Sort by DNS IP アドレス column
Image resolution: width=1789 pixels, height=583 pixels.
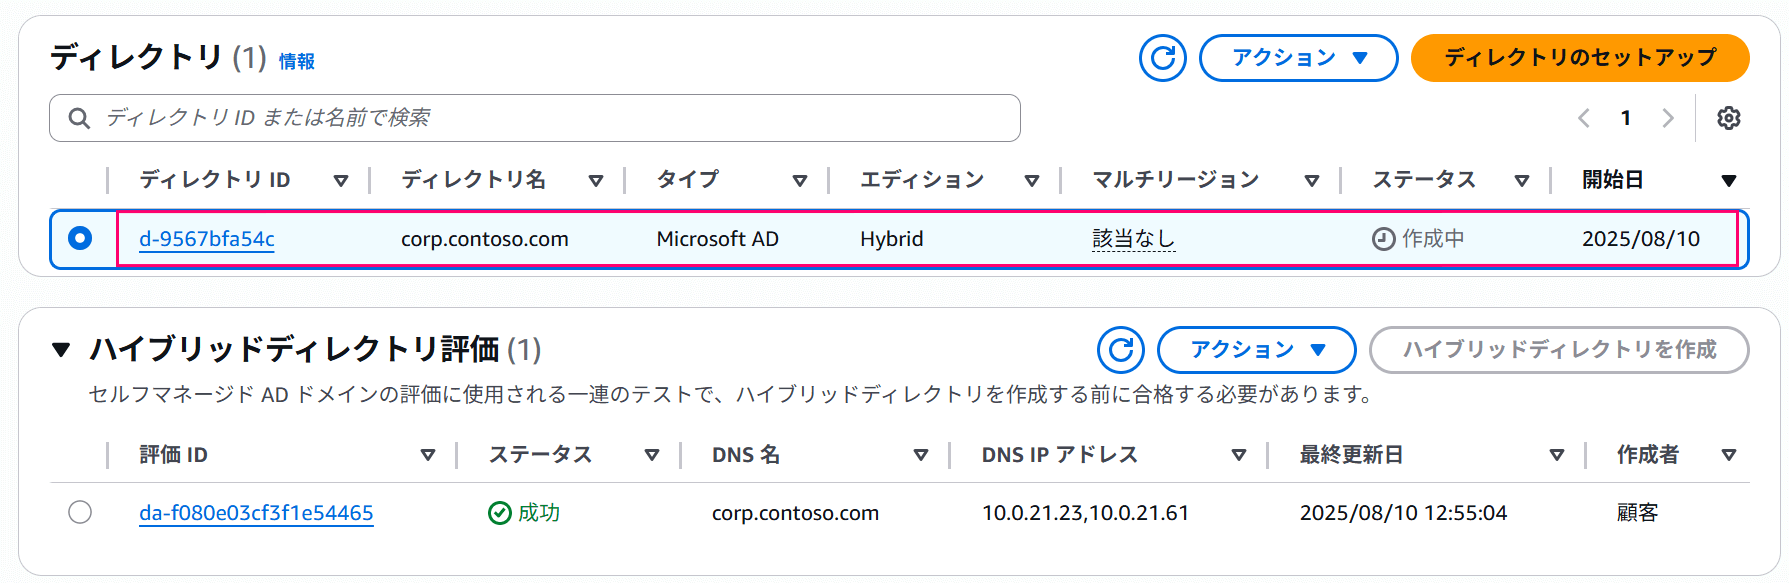click(1239, 455)
